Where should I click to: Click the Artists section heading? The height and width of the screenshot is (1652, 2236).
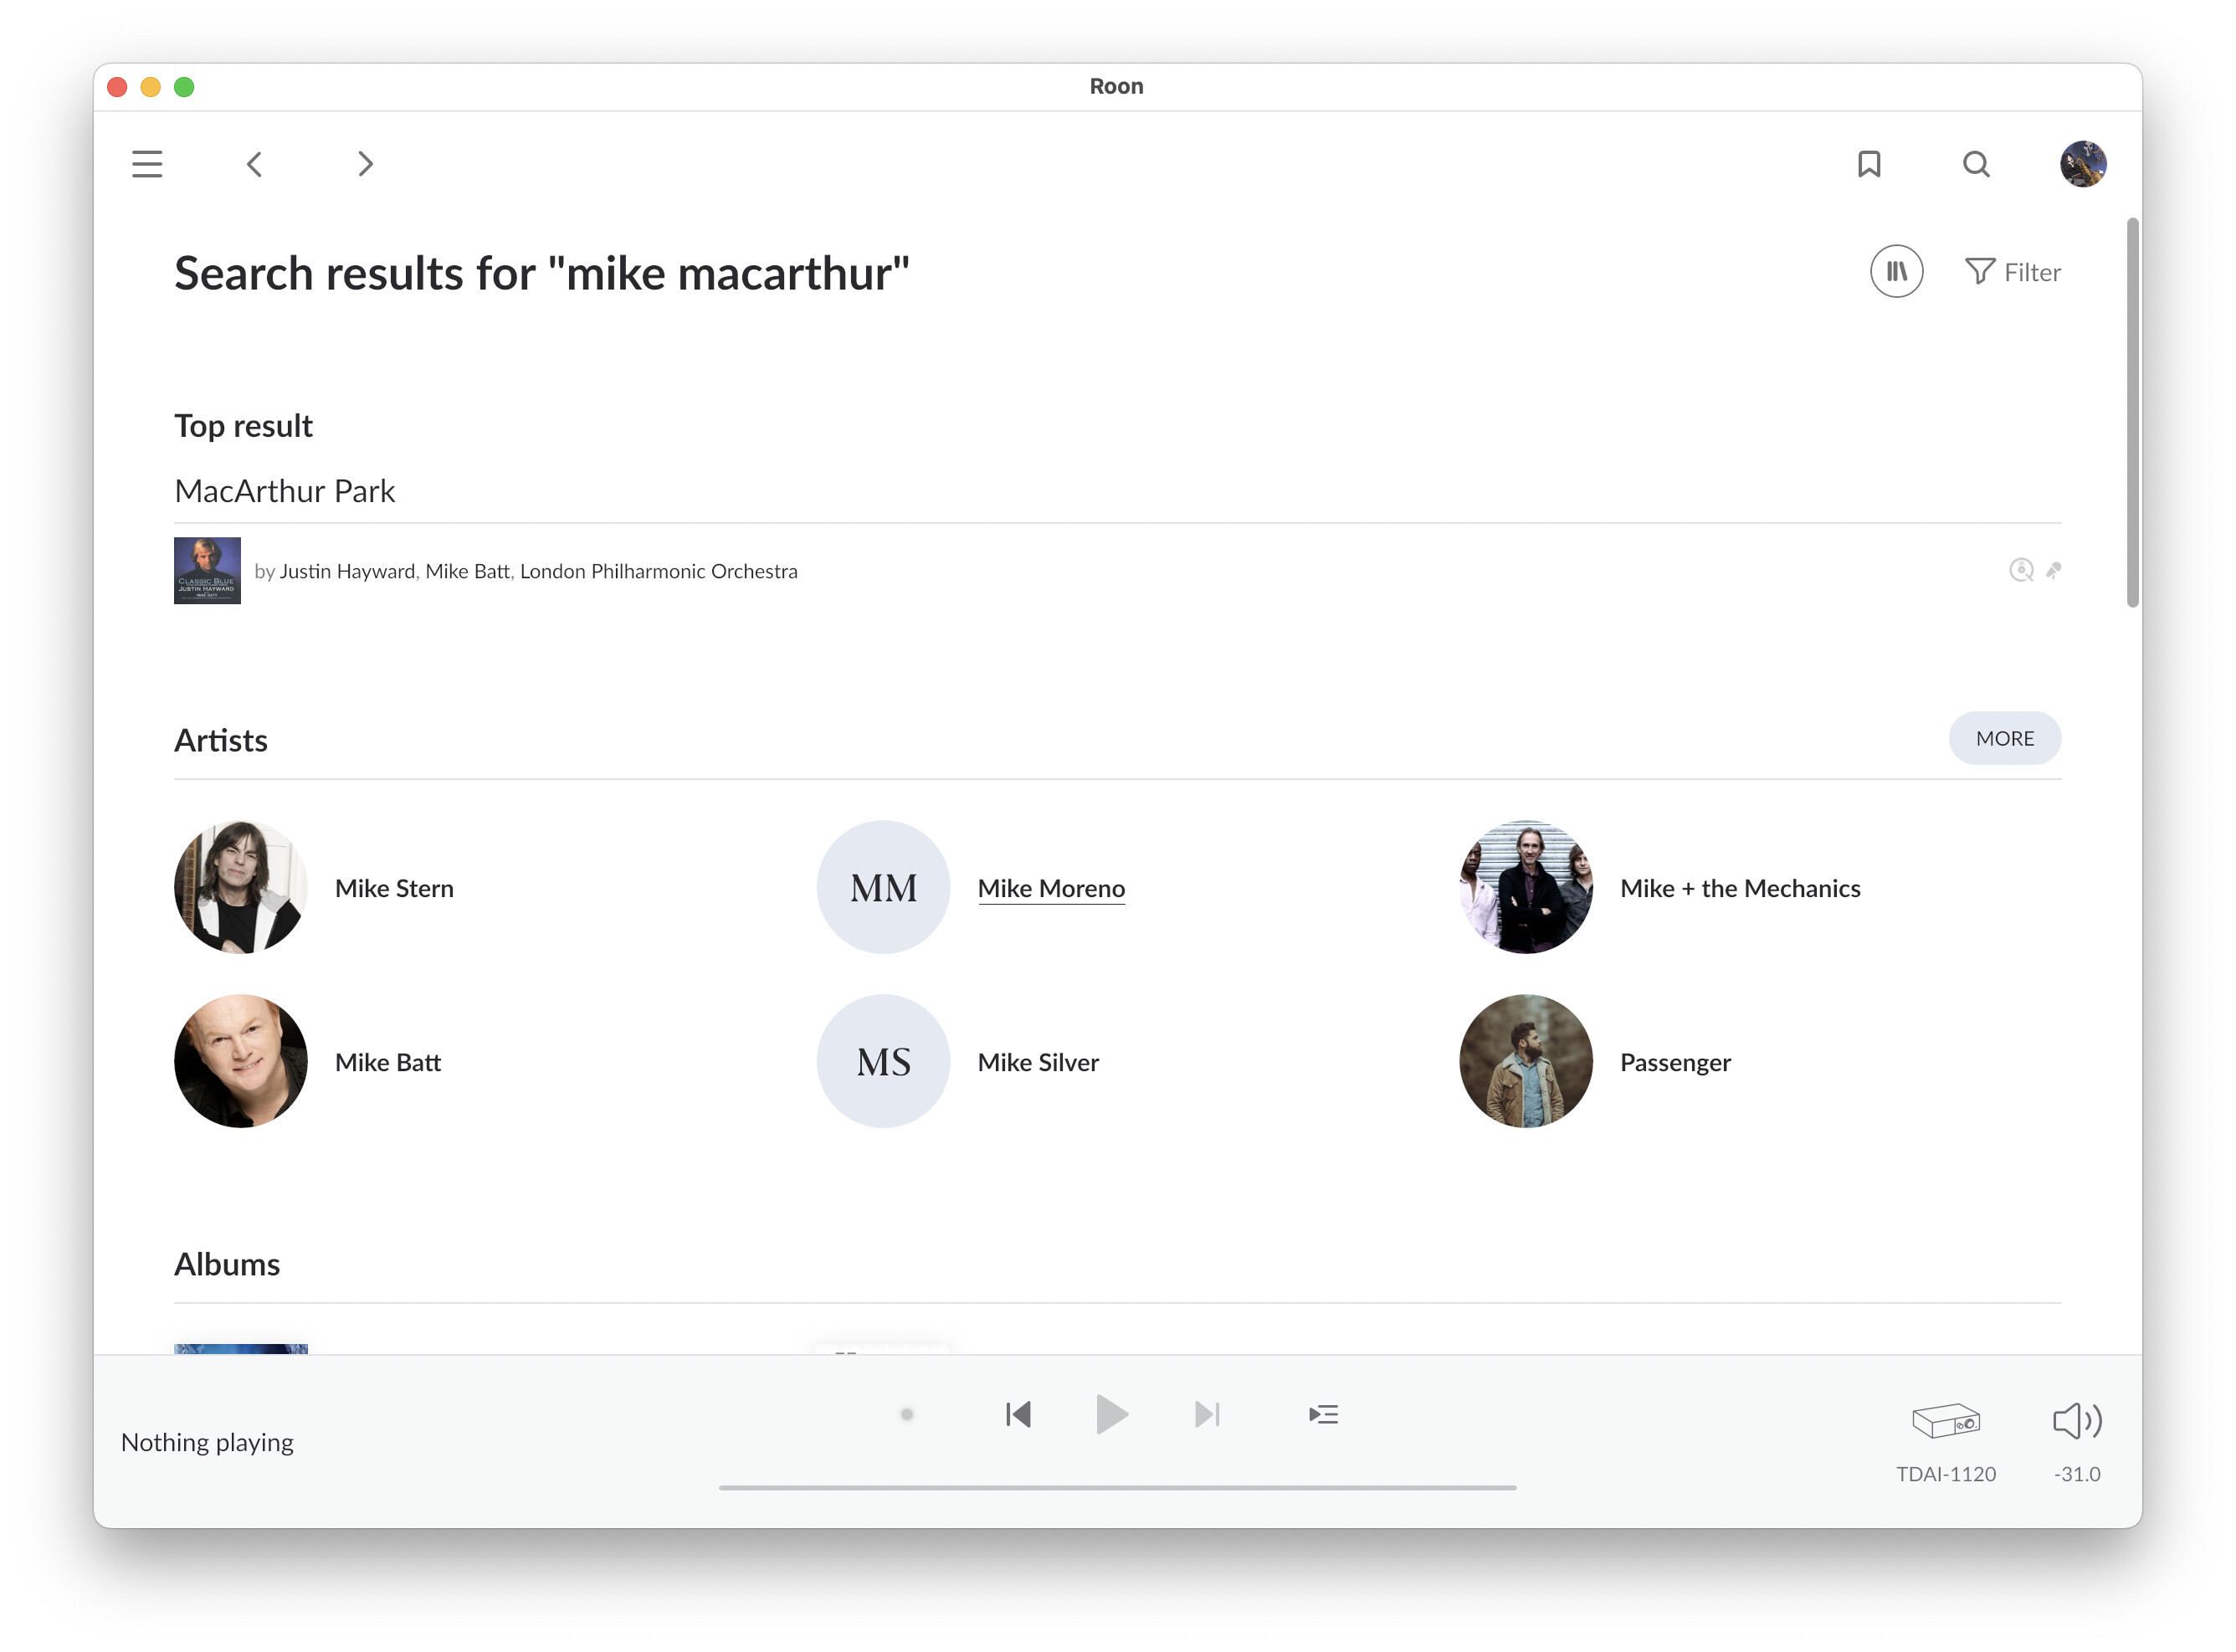pyautogui.click(x=221, y=741)
